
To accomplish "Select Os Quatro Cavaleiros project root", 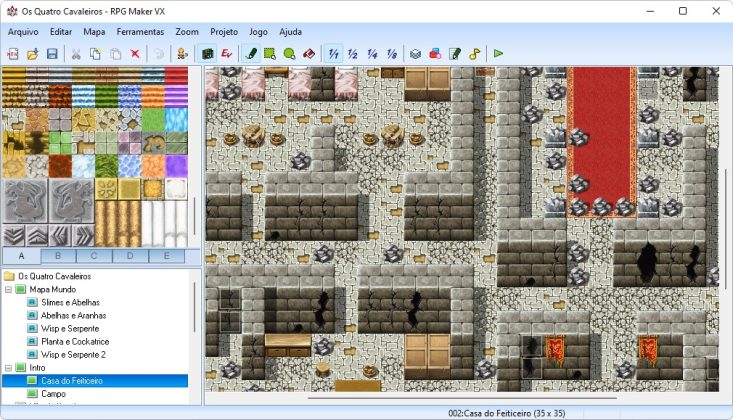I will click(x=54, y=276).
